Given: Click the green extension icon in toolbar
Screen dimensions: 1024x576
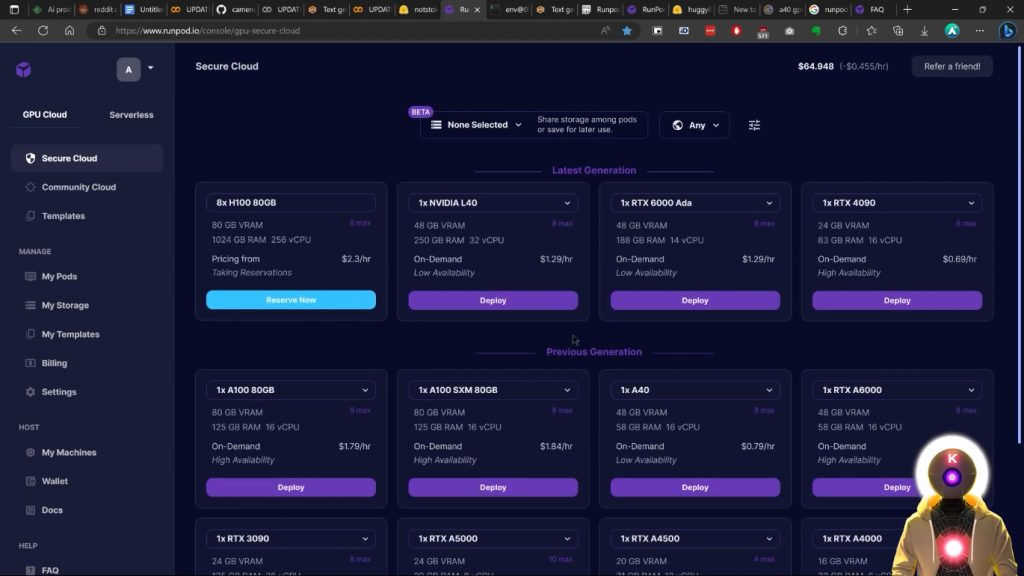Looking at the screenshot, I should [x=816, y=31].
